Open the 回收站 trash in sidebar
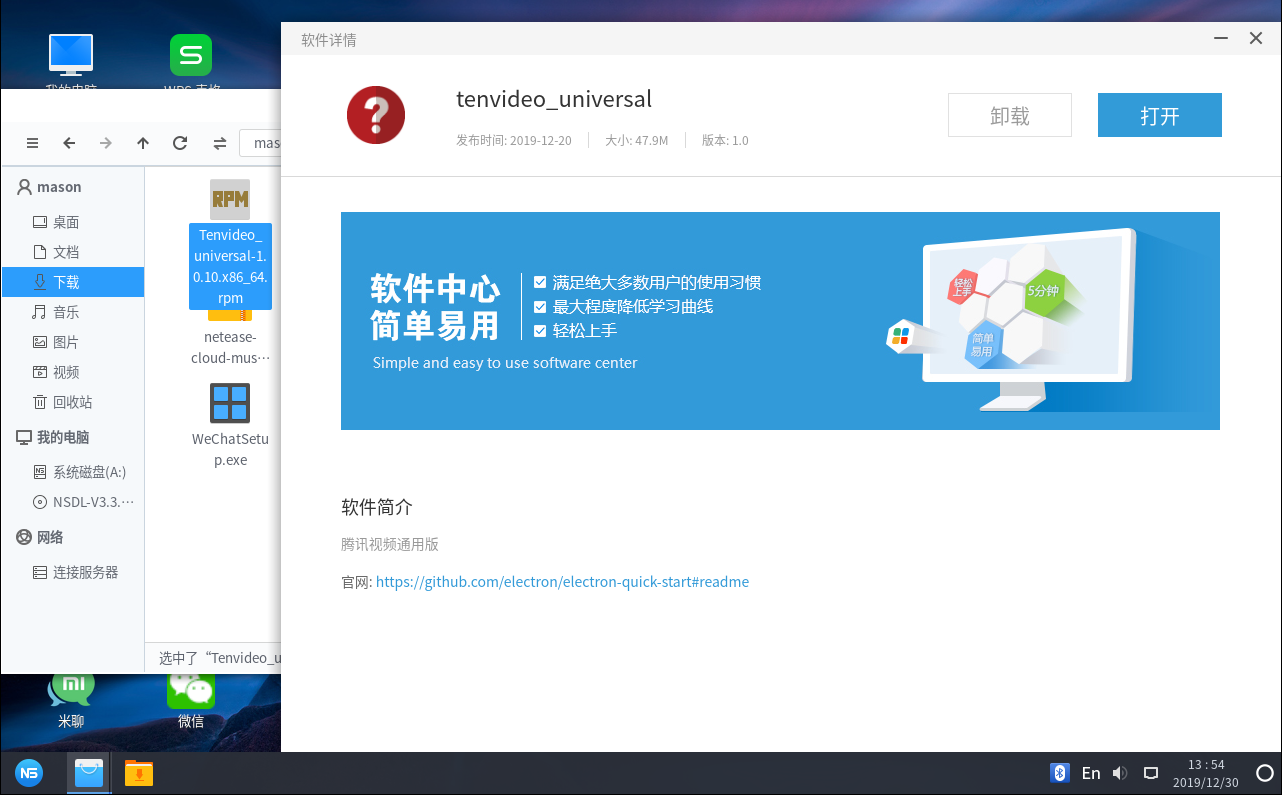This screenshot has height=795, width=1282. point(72,402)
